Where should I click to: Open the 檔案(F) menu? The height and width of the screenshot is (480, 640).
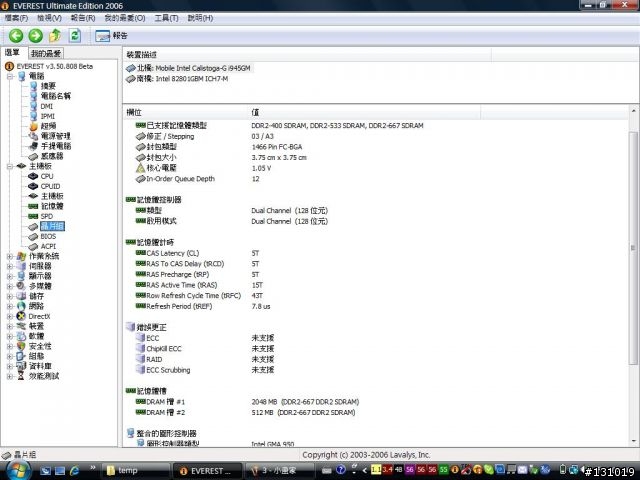click(16, 18)
